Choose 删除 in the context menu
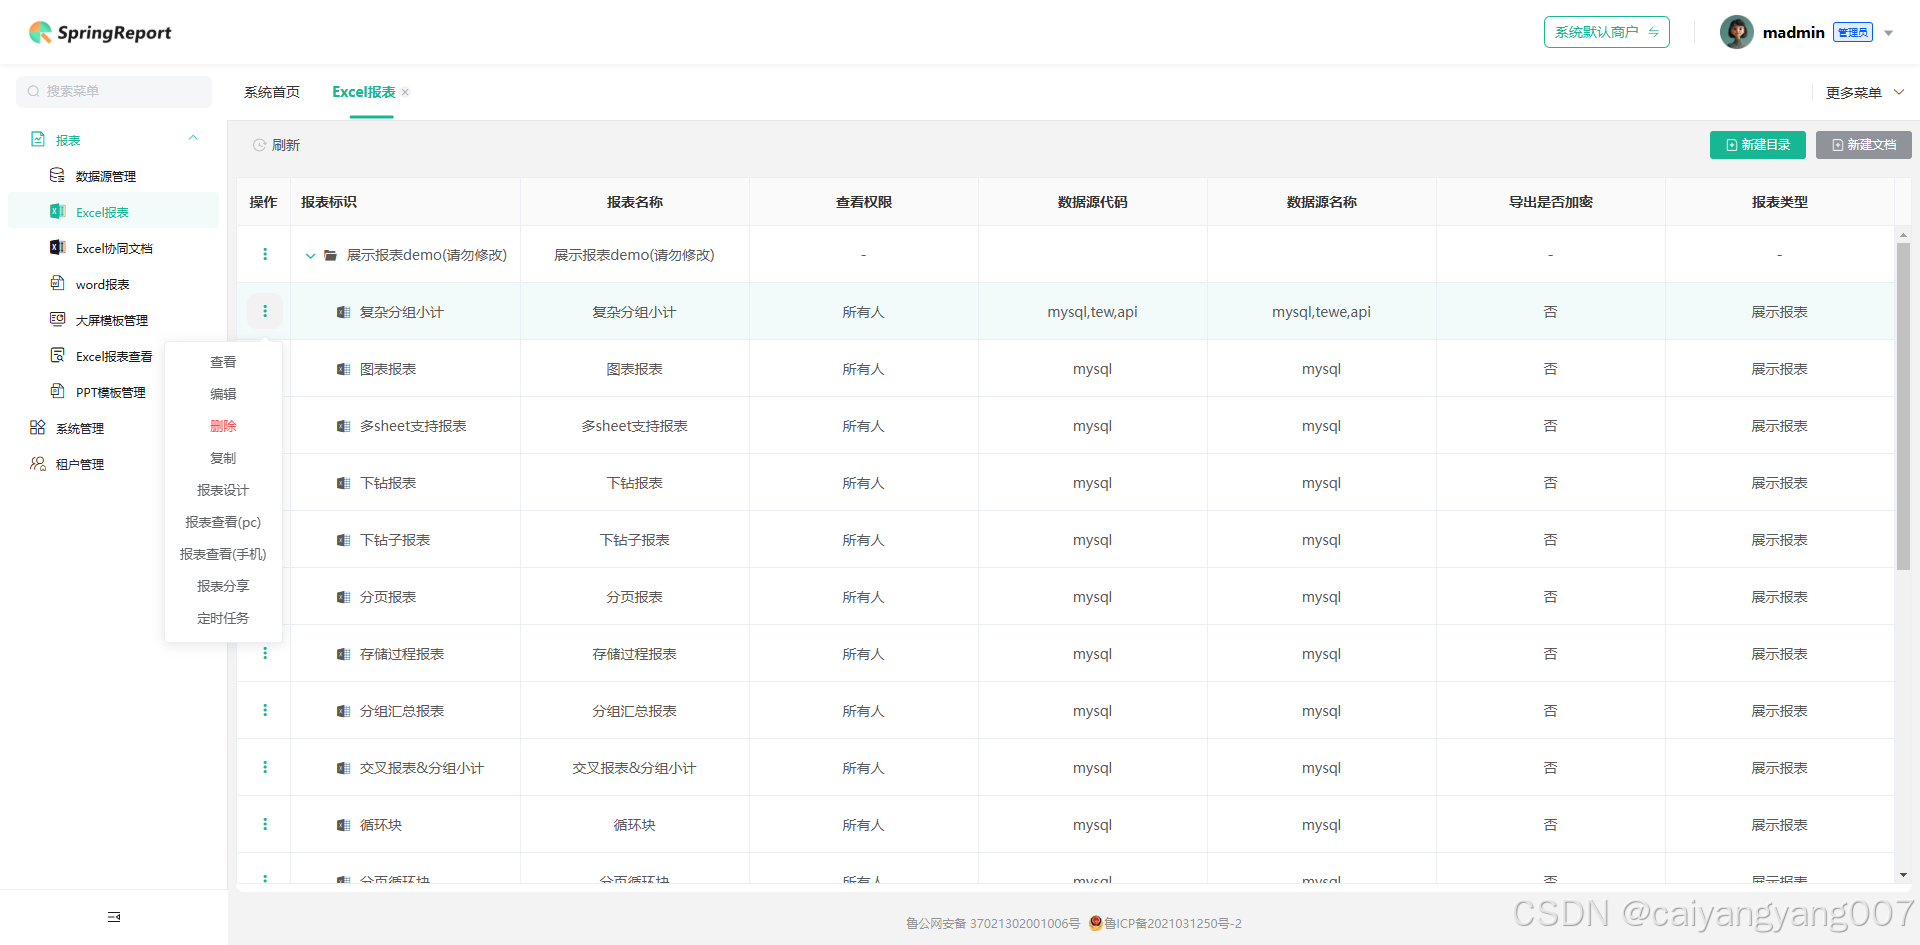The width and height of the screenshot is (1920, 945). click(x=223, y=425)
